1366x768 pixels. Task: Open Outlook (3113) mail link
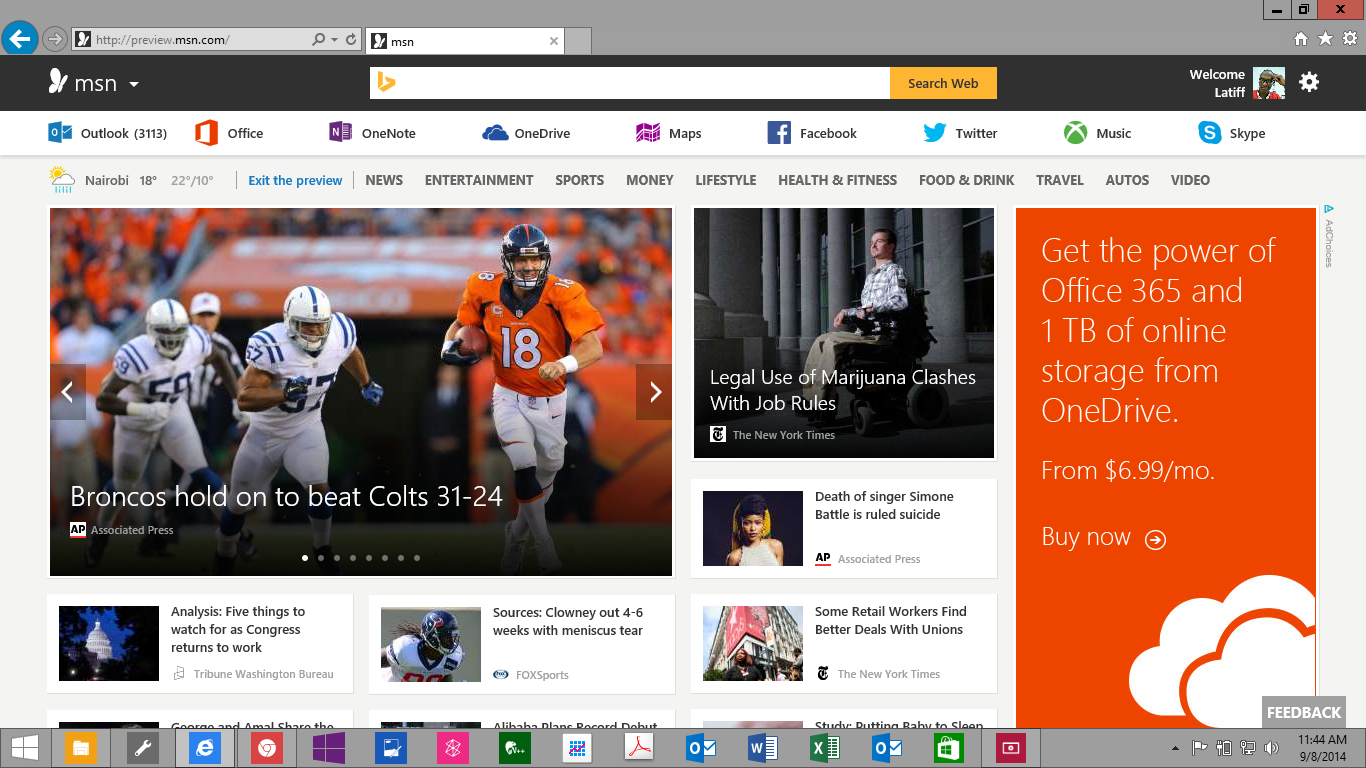108,133
